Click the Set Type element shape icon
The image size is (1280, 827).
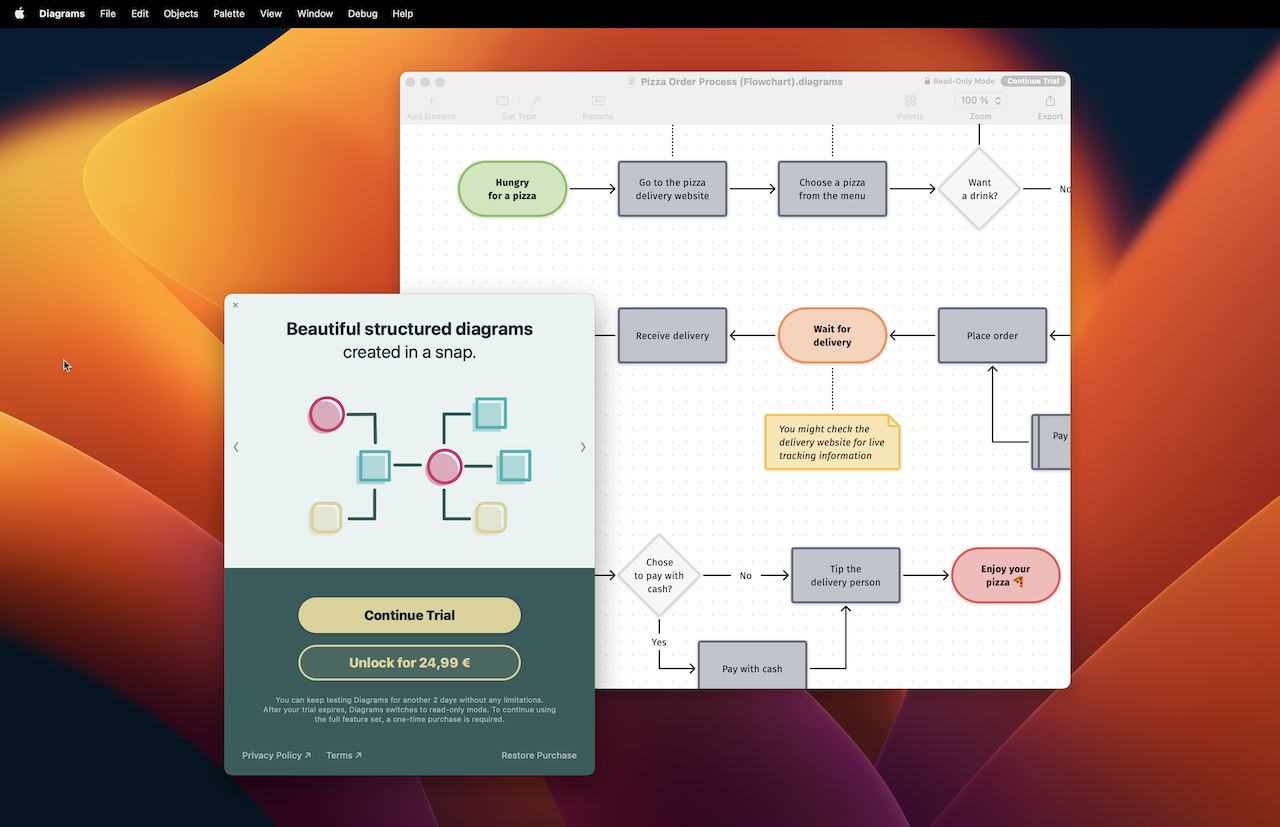[503, 101]
